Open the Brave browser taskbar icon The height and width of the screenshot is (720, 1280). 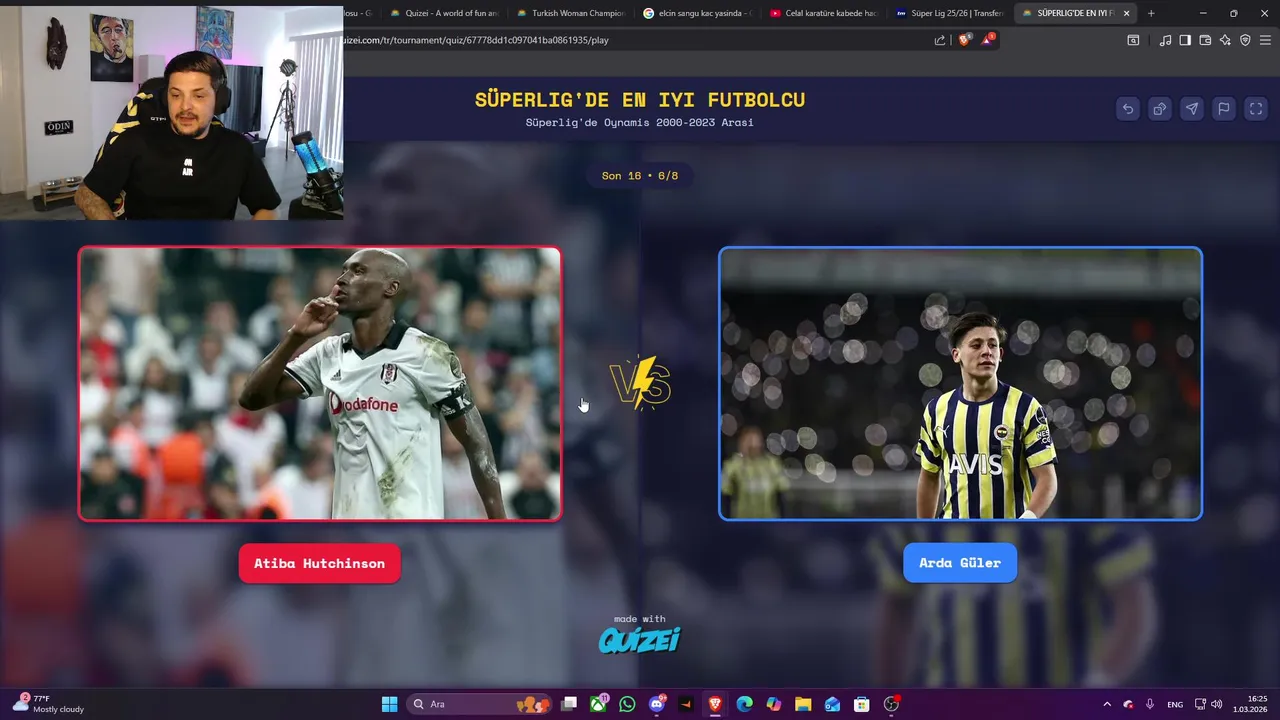pyautogui.click(x=715, y=704)
